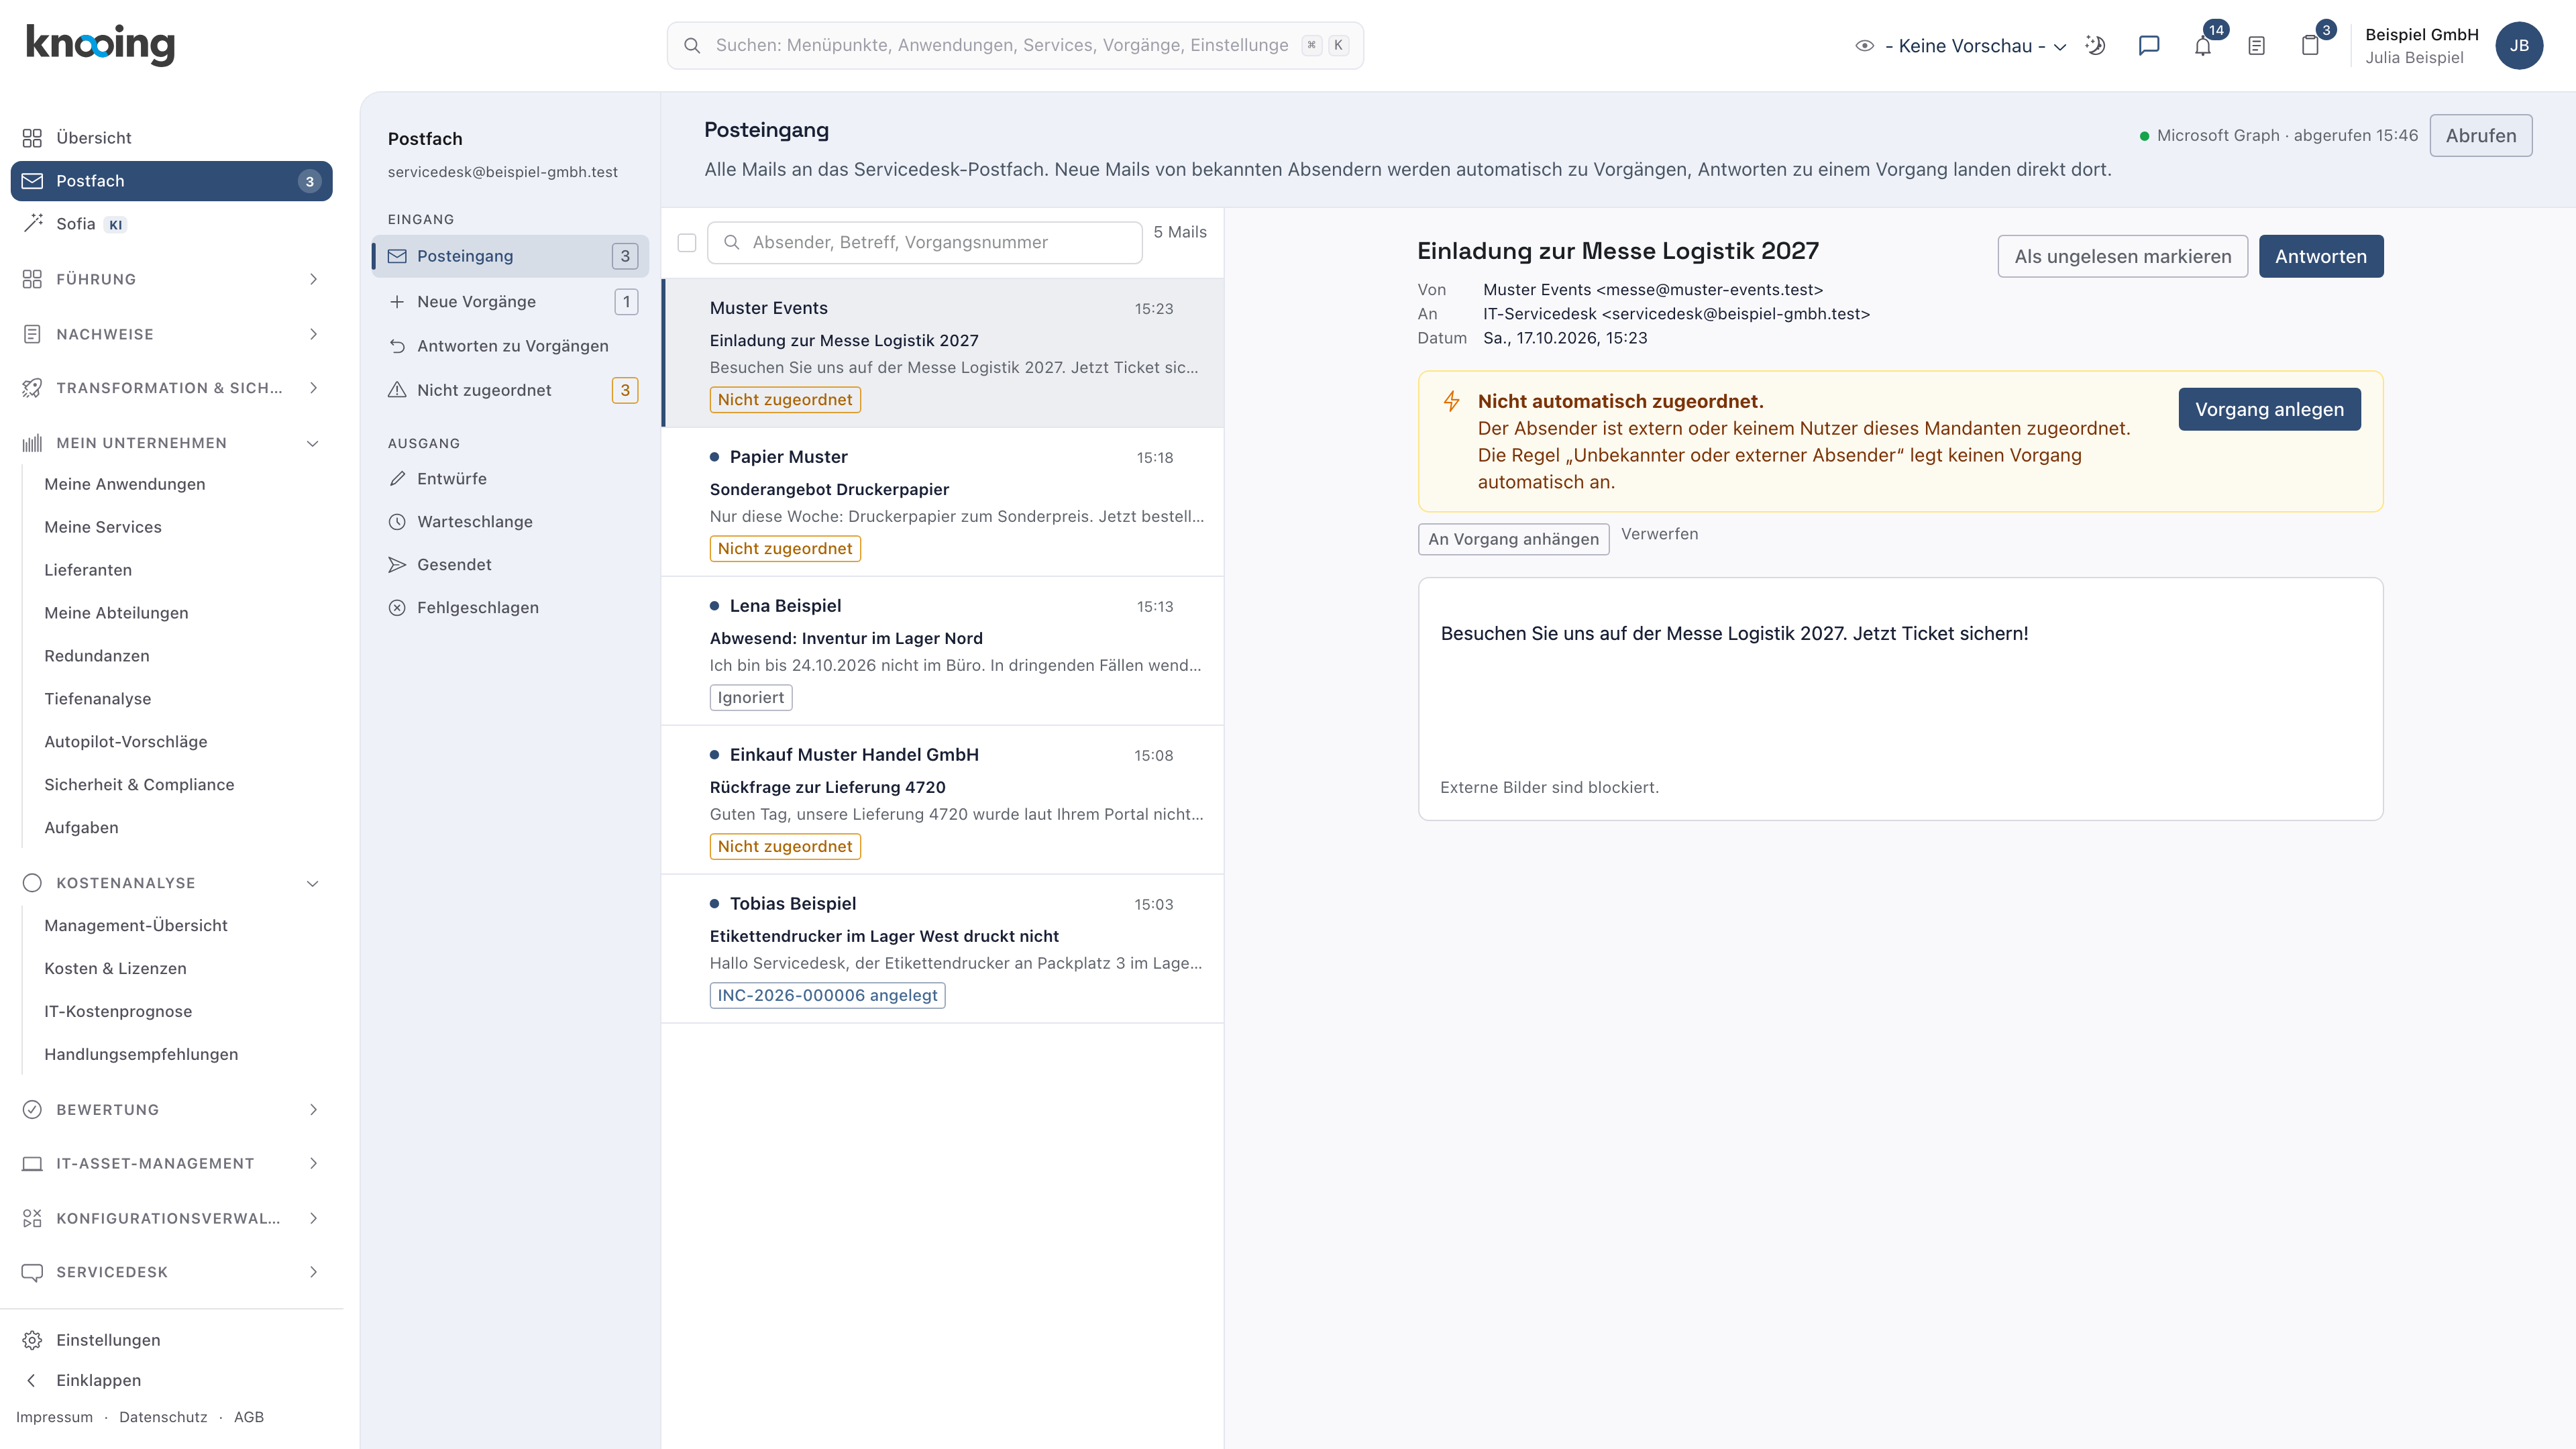Click the Antworten button
The image size is (2576, 1449).
(2320, 257)
